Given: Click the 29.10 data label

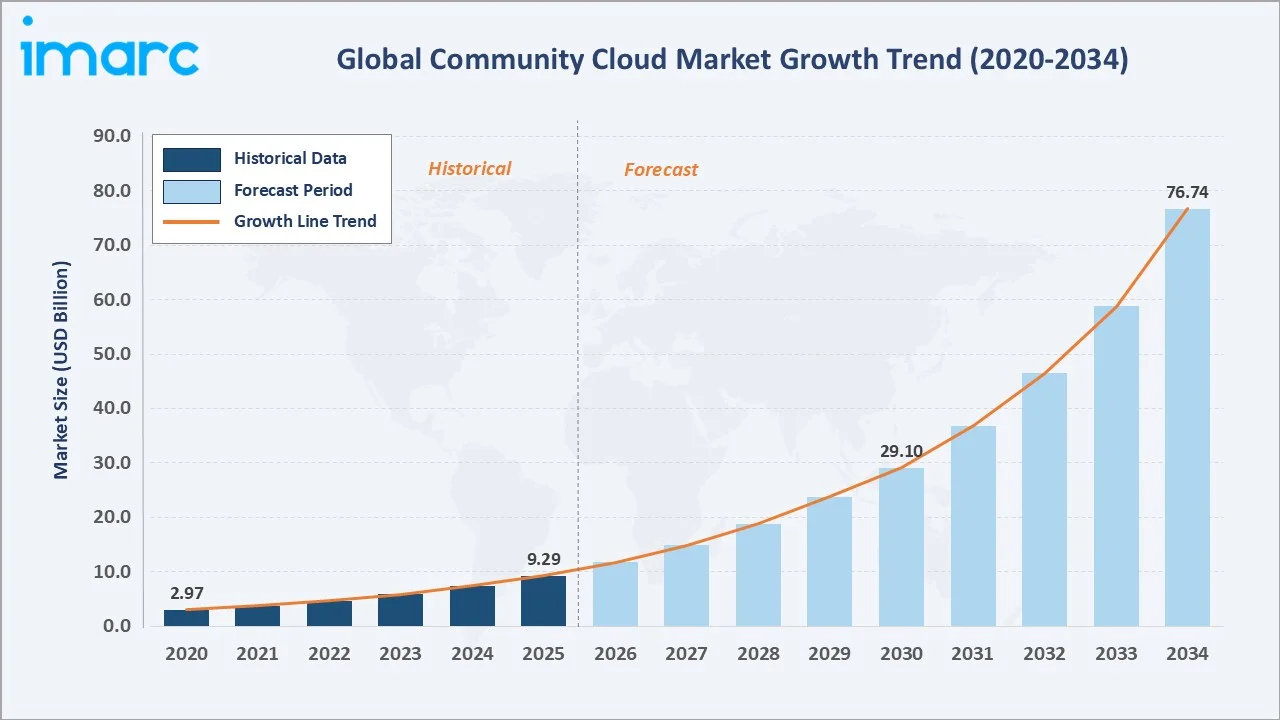Looking at the screenshot, I should 901,452.
